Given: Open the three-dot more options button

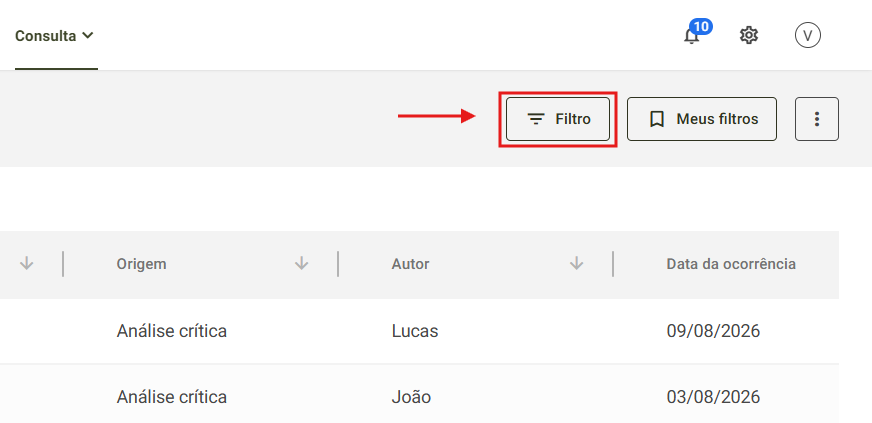Looking at the screenshot, I should 816,119.
